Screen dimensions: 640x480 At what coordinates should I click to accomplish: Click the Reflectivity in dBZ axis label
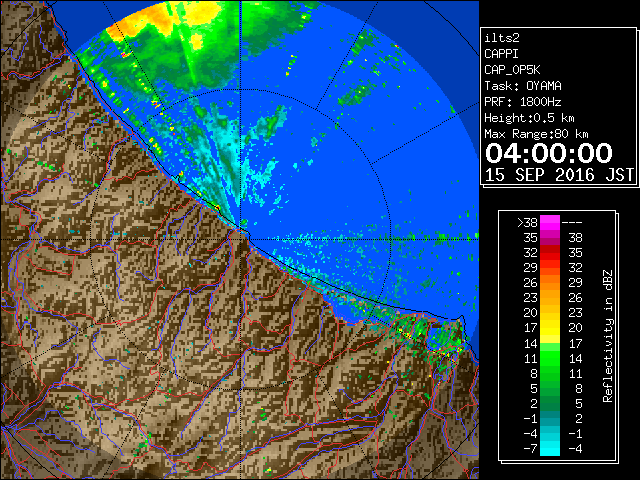(x=607, y=336)
